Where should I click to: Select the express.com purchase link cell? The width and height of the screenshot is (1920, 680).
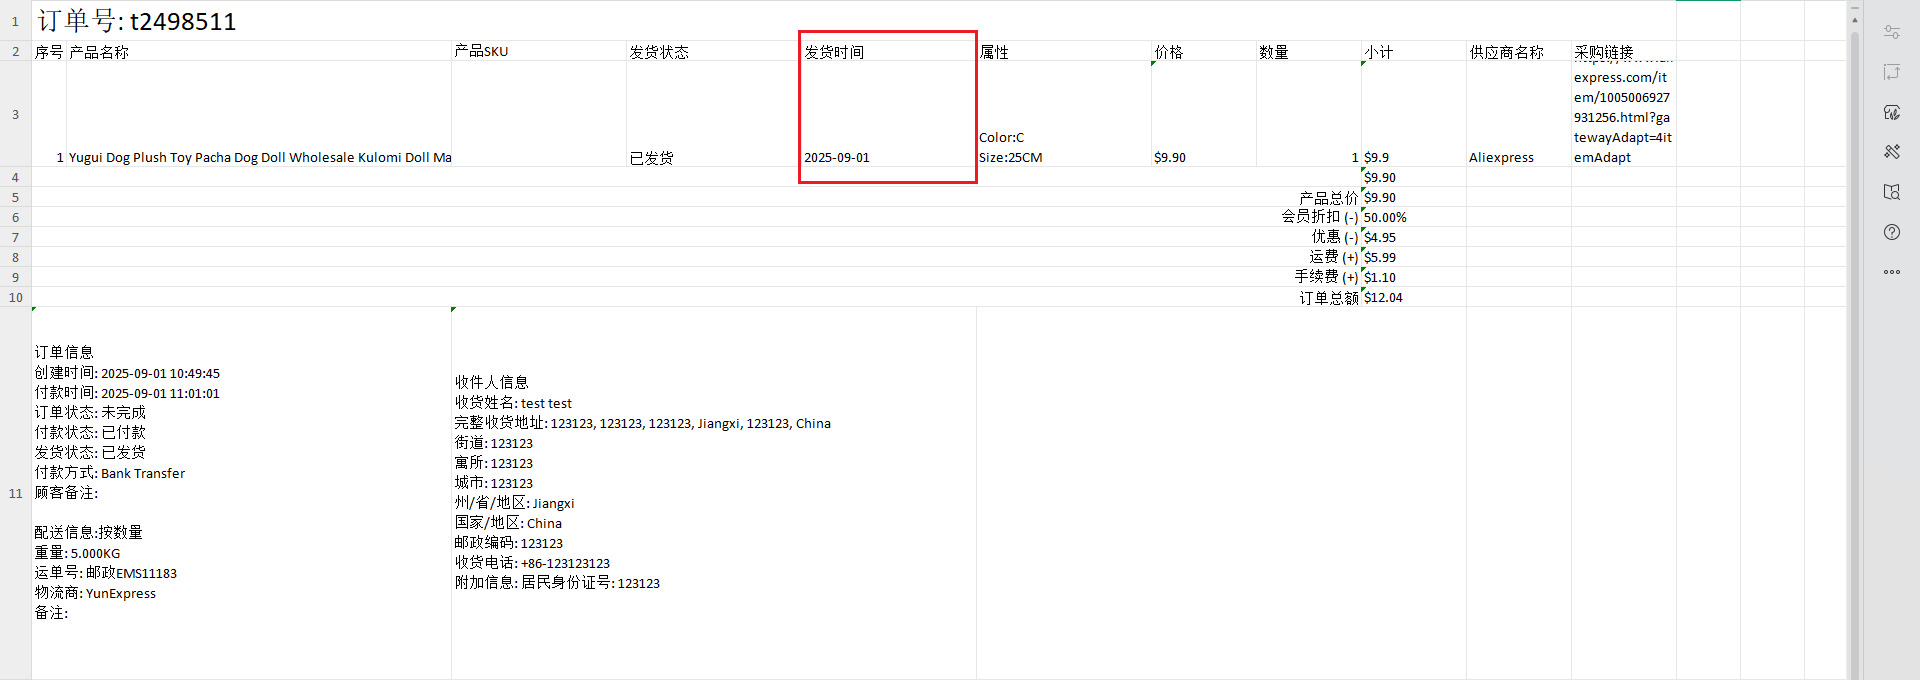1624,114
